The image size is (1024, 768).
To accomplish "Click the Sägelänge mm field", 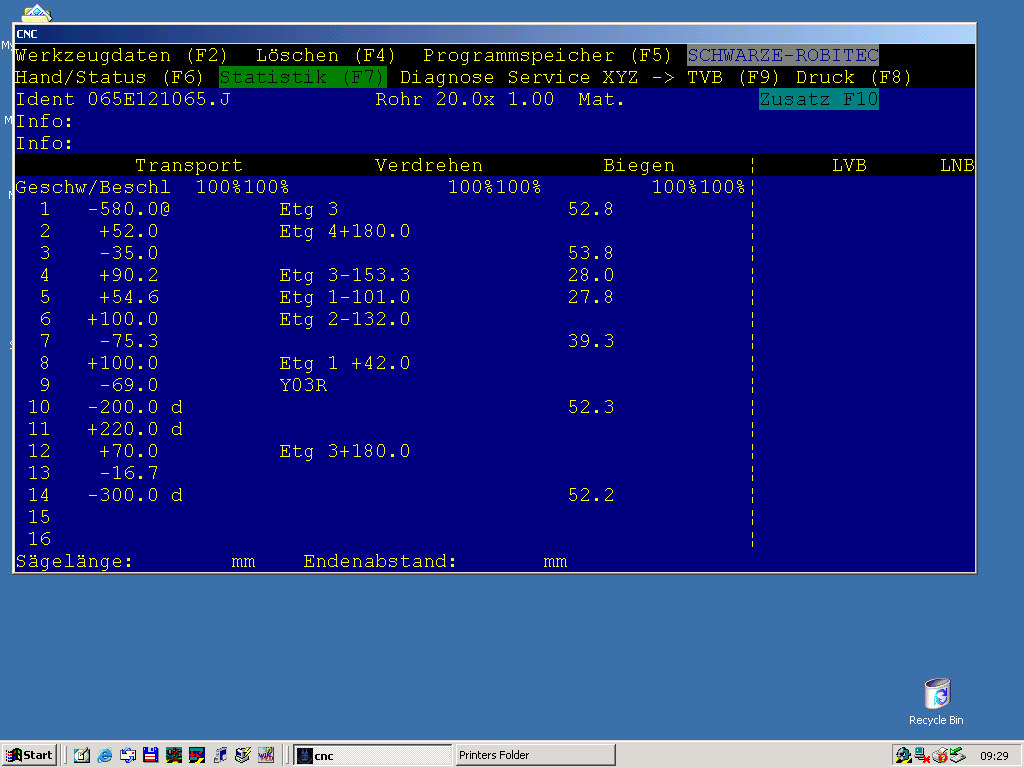I will 135,562.
